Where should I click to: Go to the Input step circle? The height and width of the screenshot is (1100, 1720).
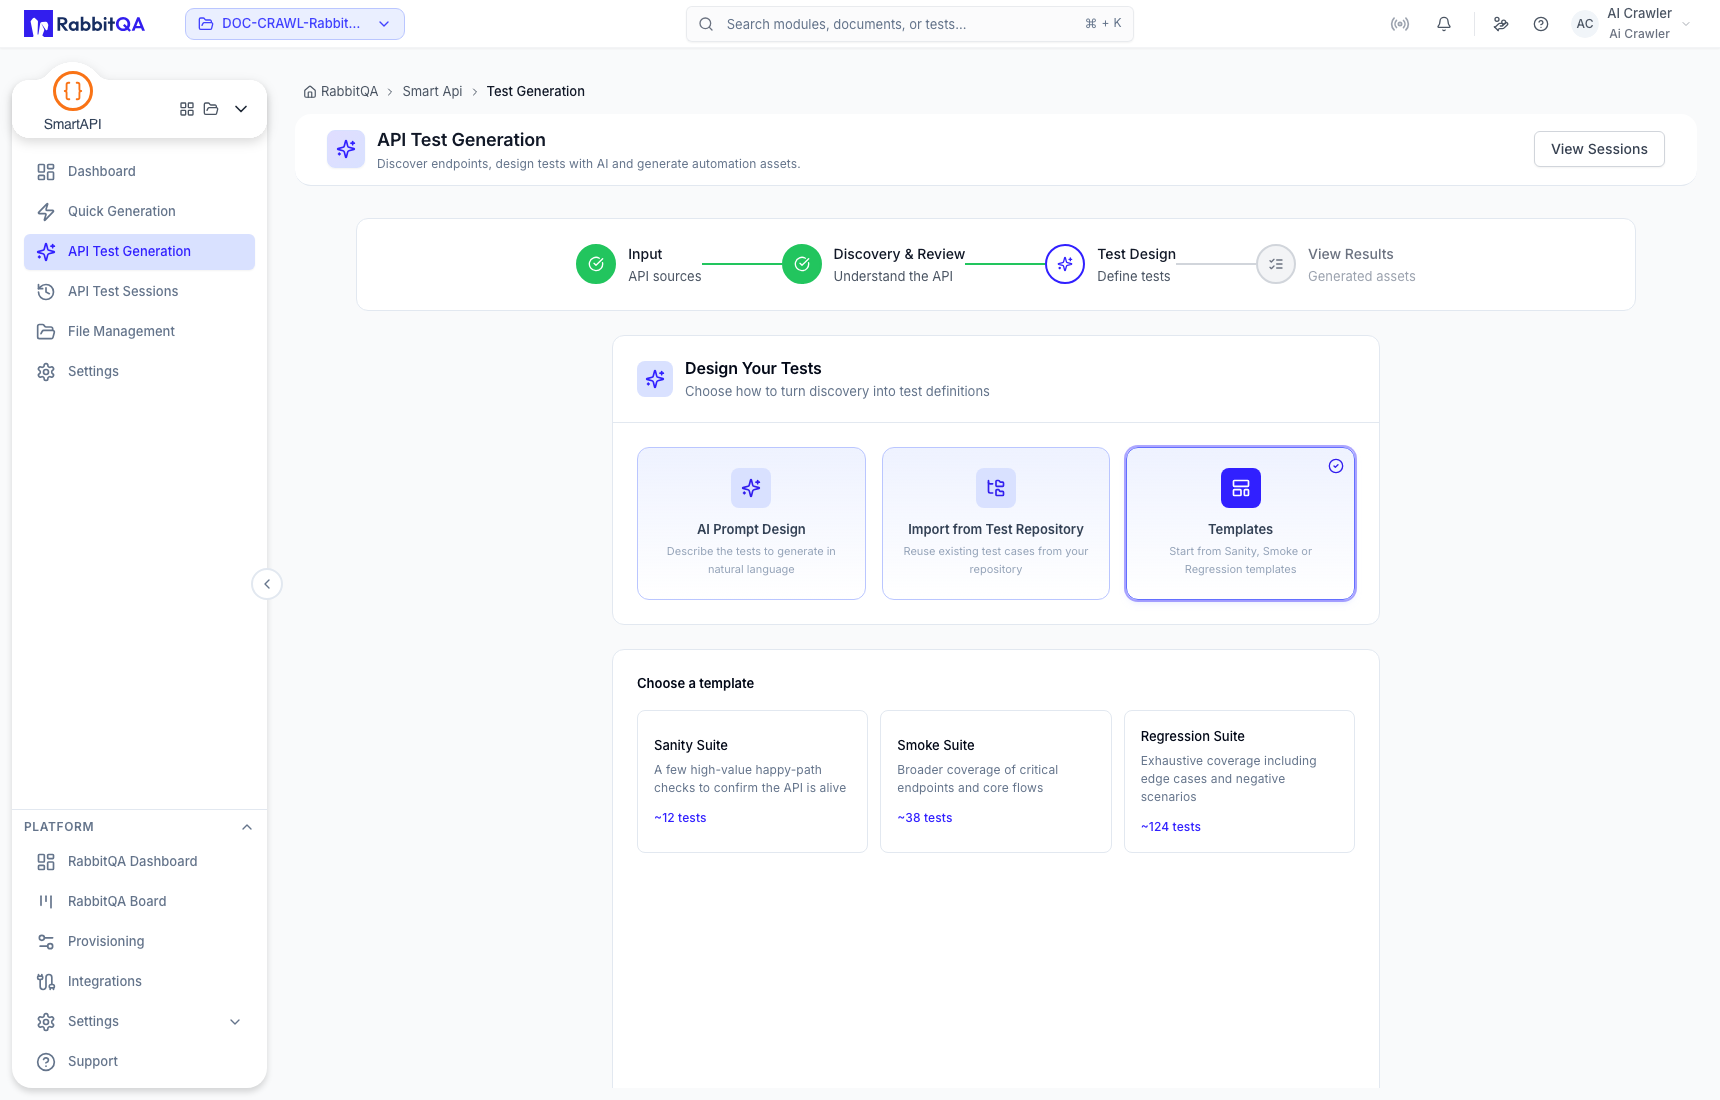point(596,264)
